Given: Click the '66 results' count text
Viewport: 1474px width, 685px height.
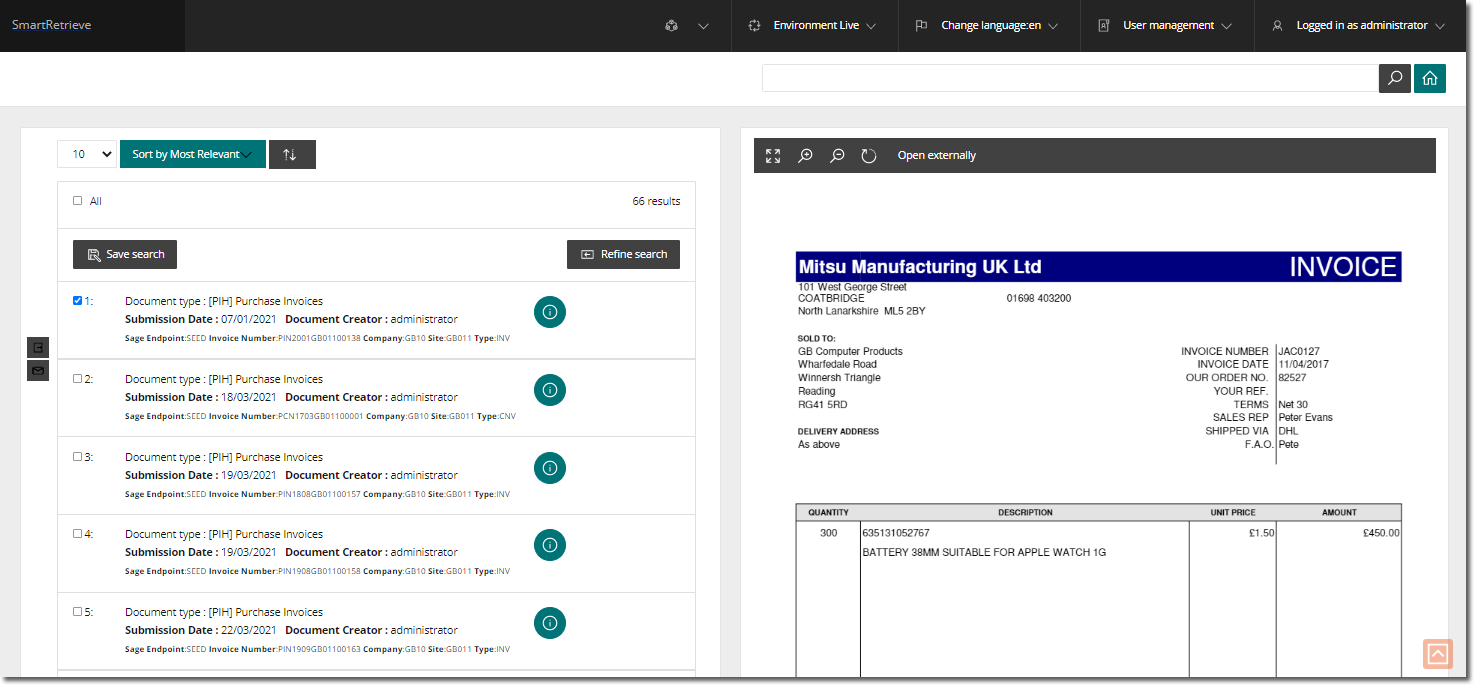Looking at the screenshot, I should [656, 201].
